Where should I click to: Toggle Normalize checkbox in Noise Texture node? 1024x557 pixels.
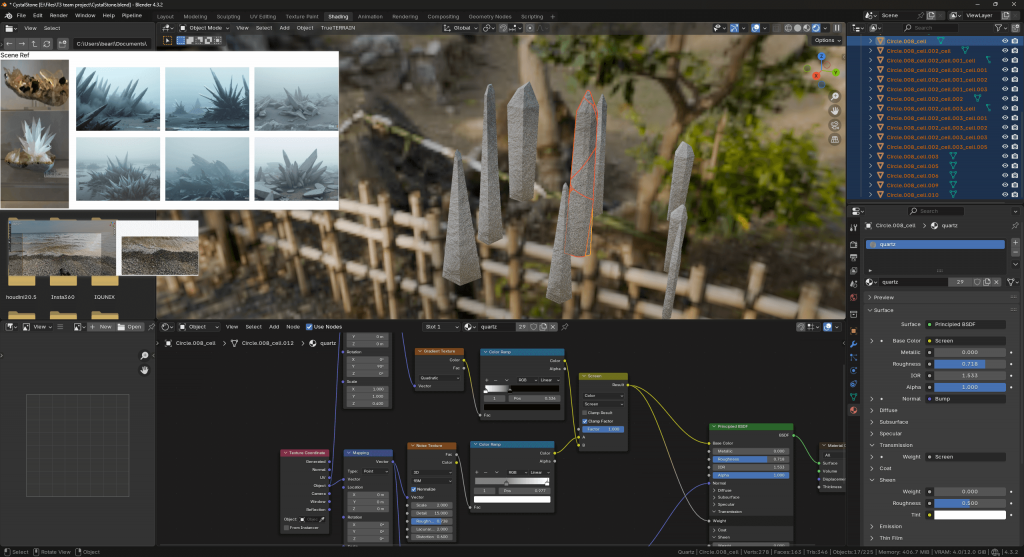[414, 489]
